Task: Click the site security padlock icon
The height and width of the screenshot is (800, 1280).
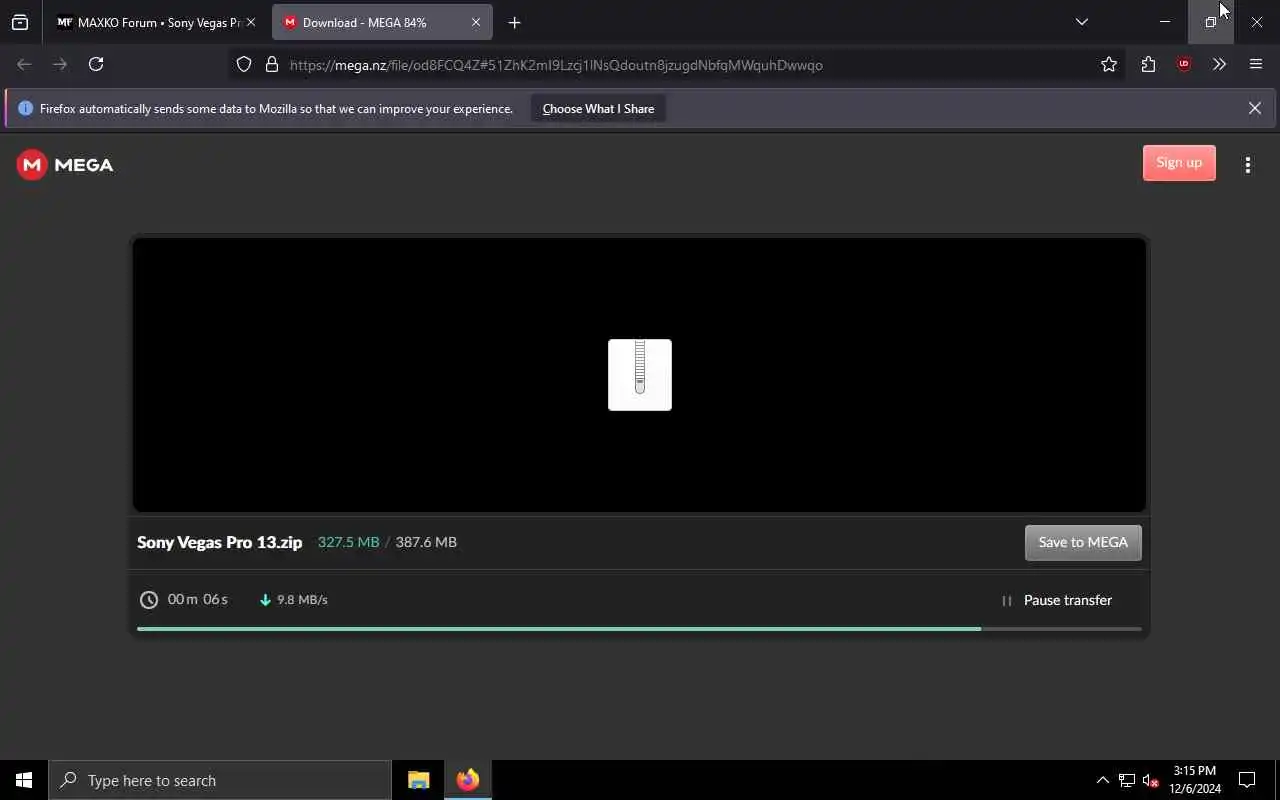Action: [271, 65]
